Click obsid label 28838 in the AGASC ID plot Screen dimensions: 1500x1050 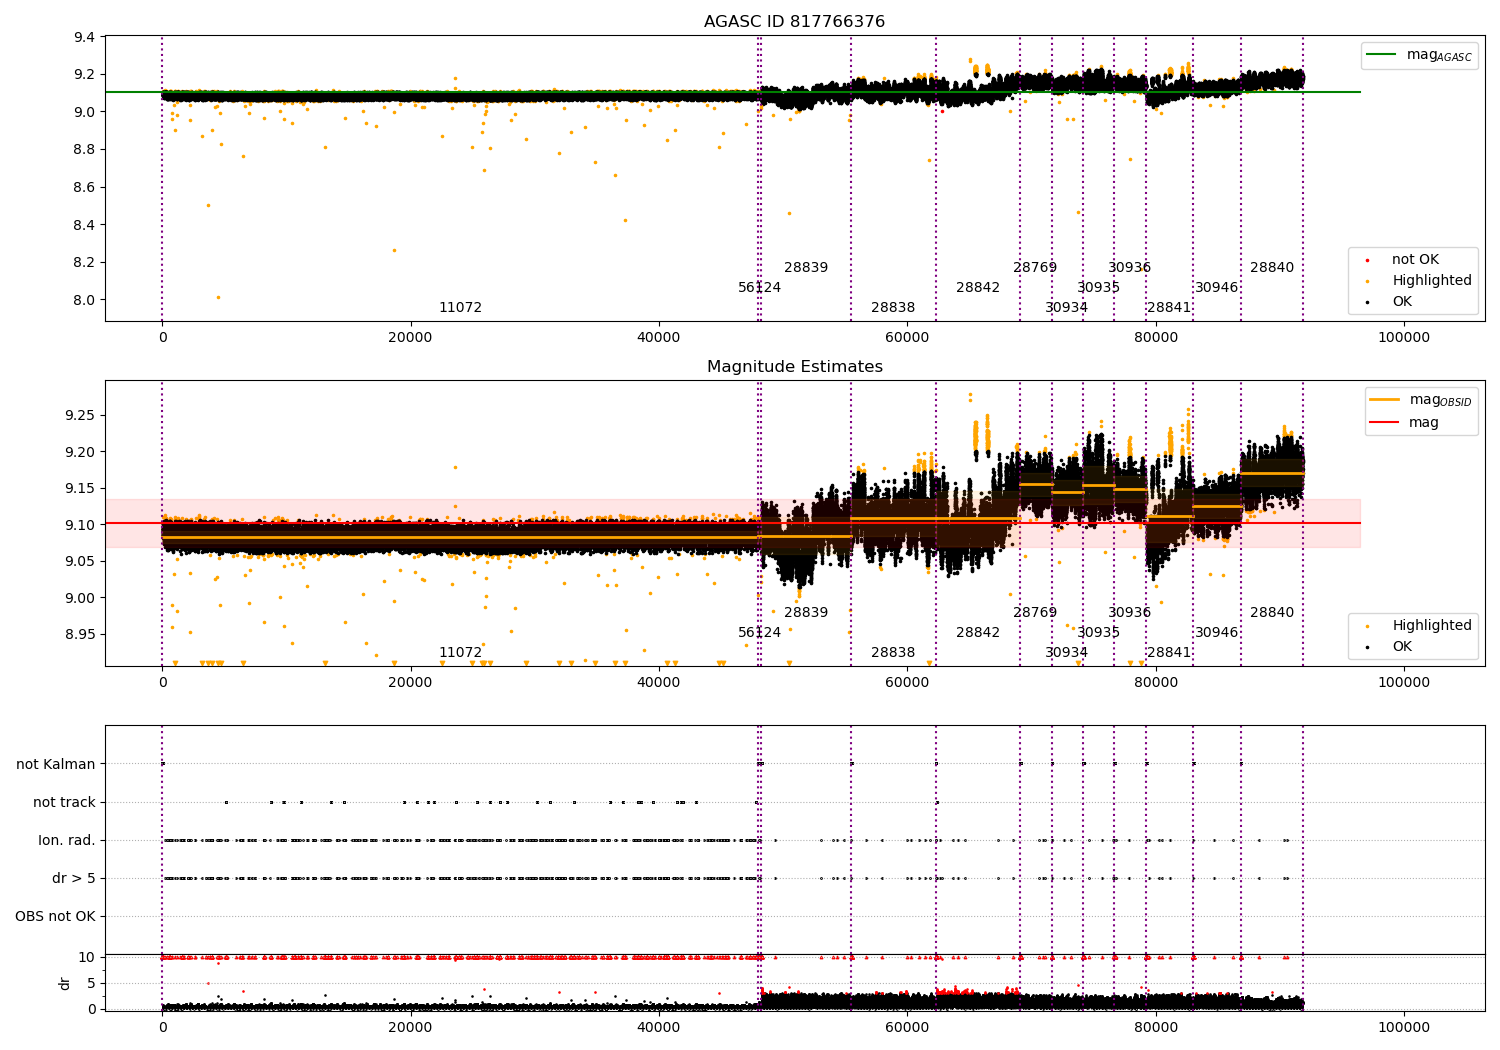click(x=893, y=308)
